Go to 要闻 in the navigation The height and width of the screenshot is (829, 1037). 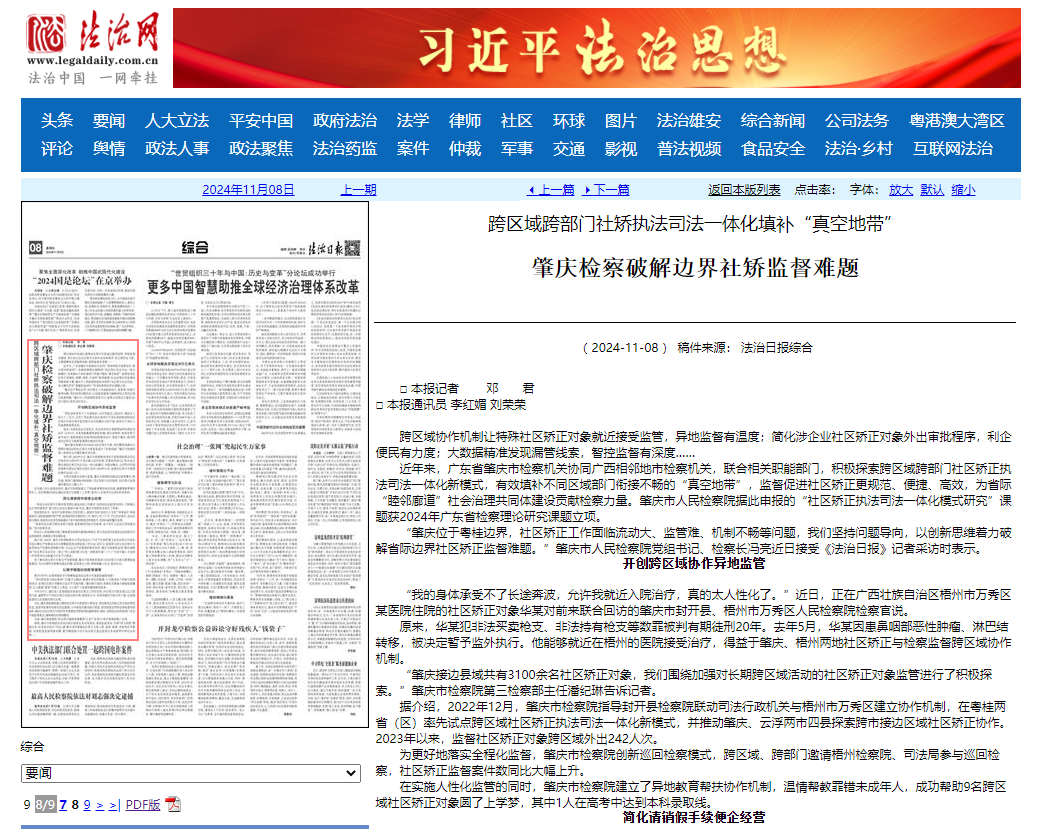pos(109,120)
